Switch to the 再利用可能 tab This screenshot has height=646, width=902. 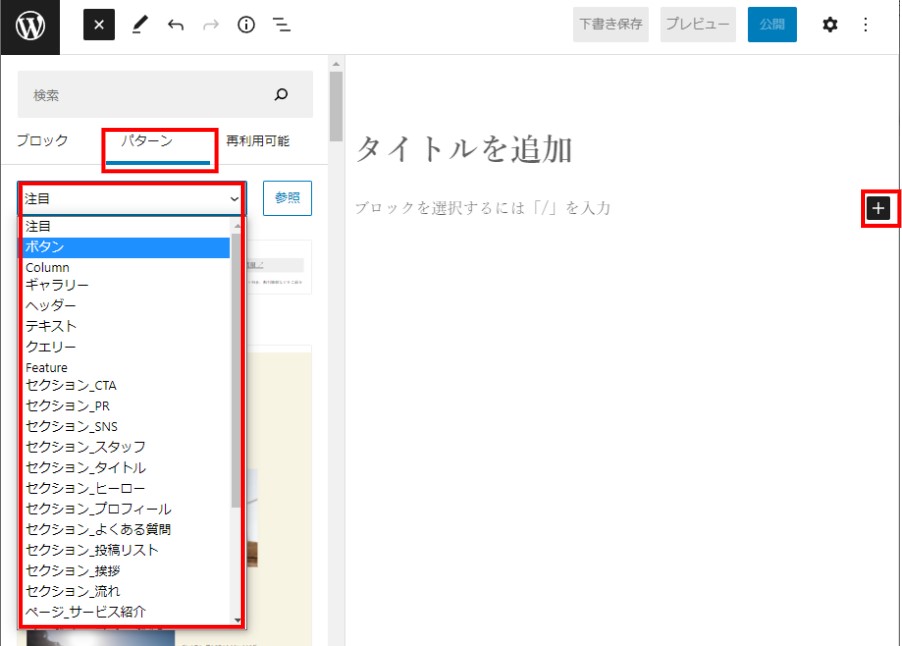point(257,141)
